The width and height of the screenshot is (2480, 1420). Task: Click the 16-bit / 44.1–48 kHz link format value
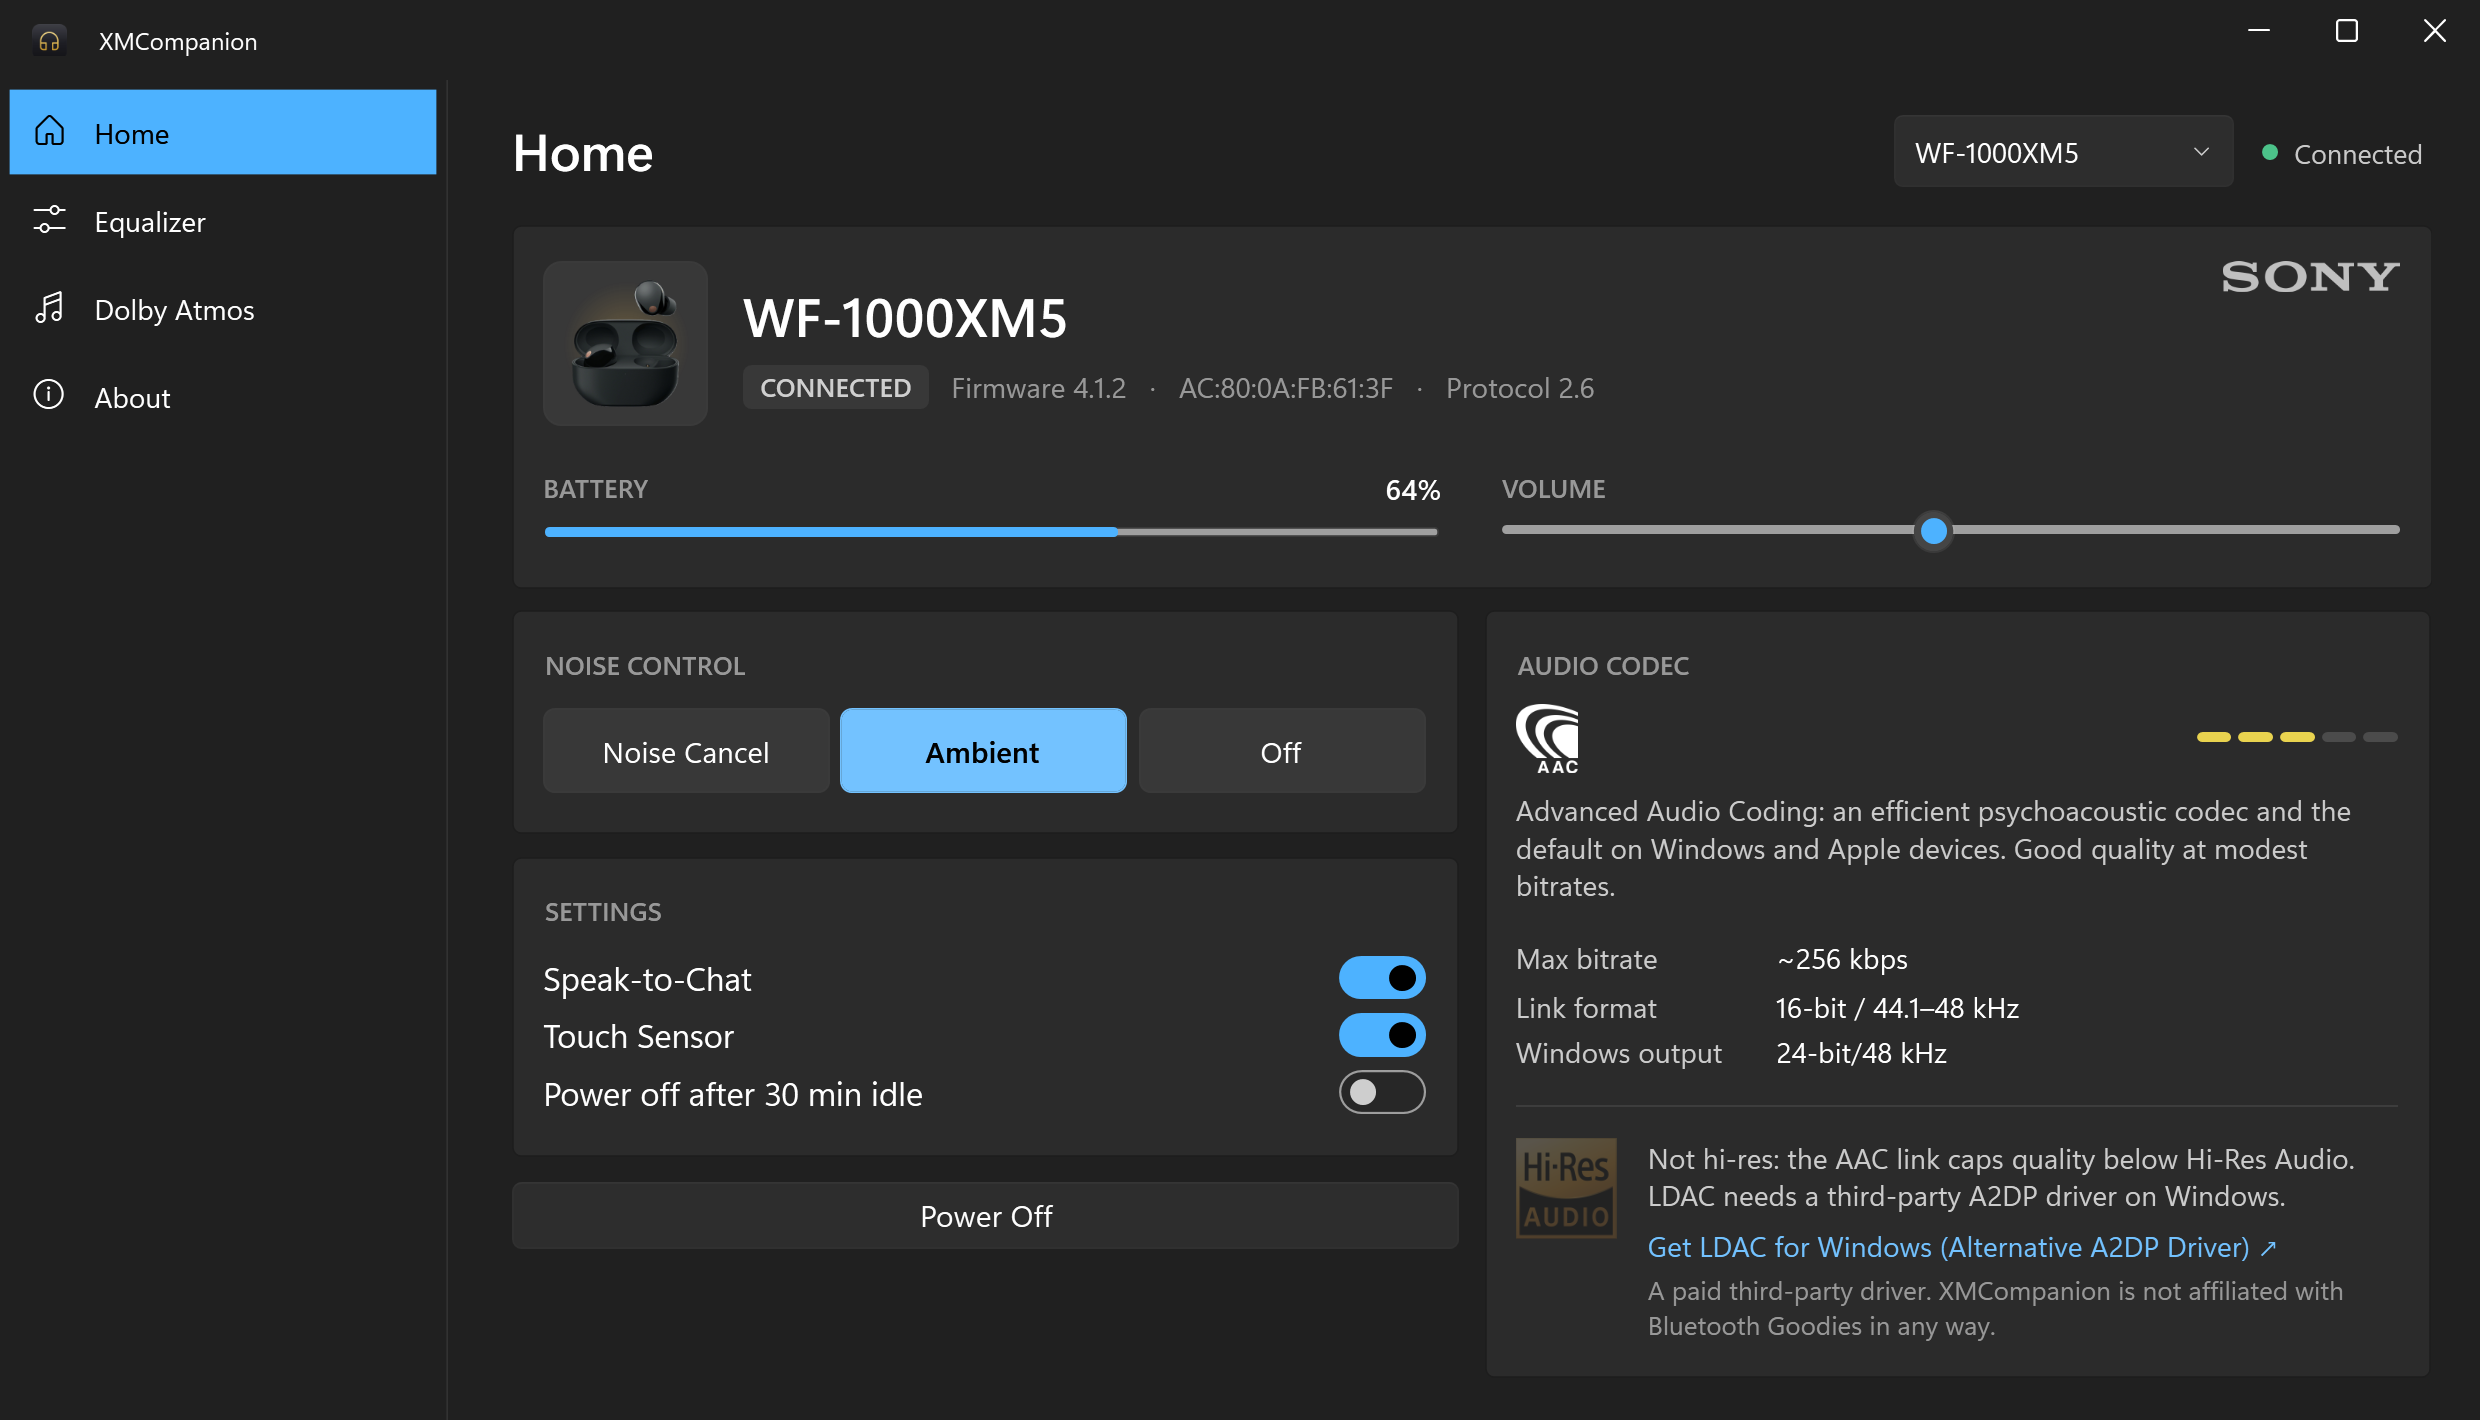(x=1897, y=1007)
